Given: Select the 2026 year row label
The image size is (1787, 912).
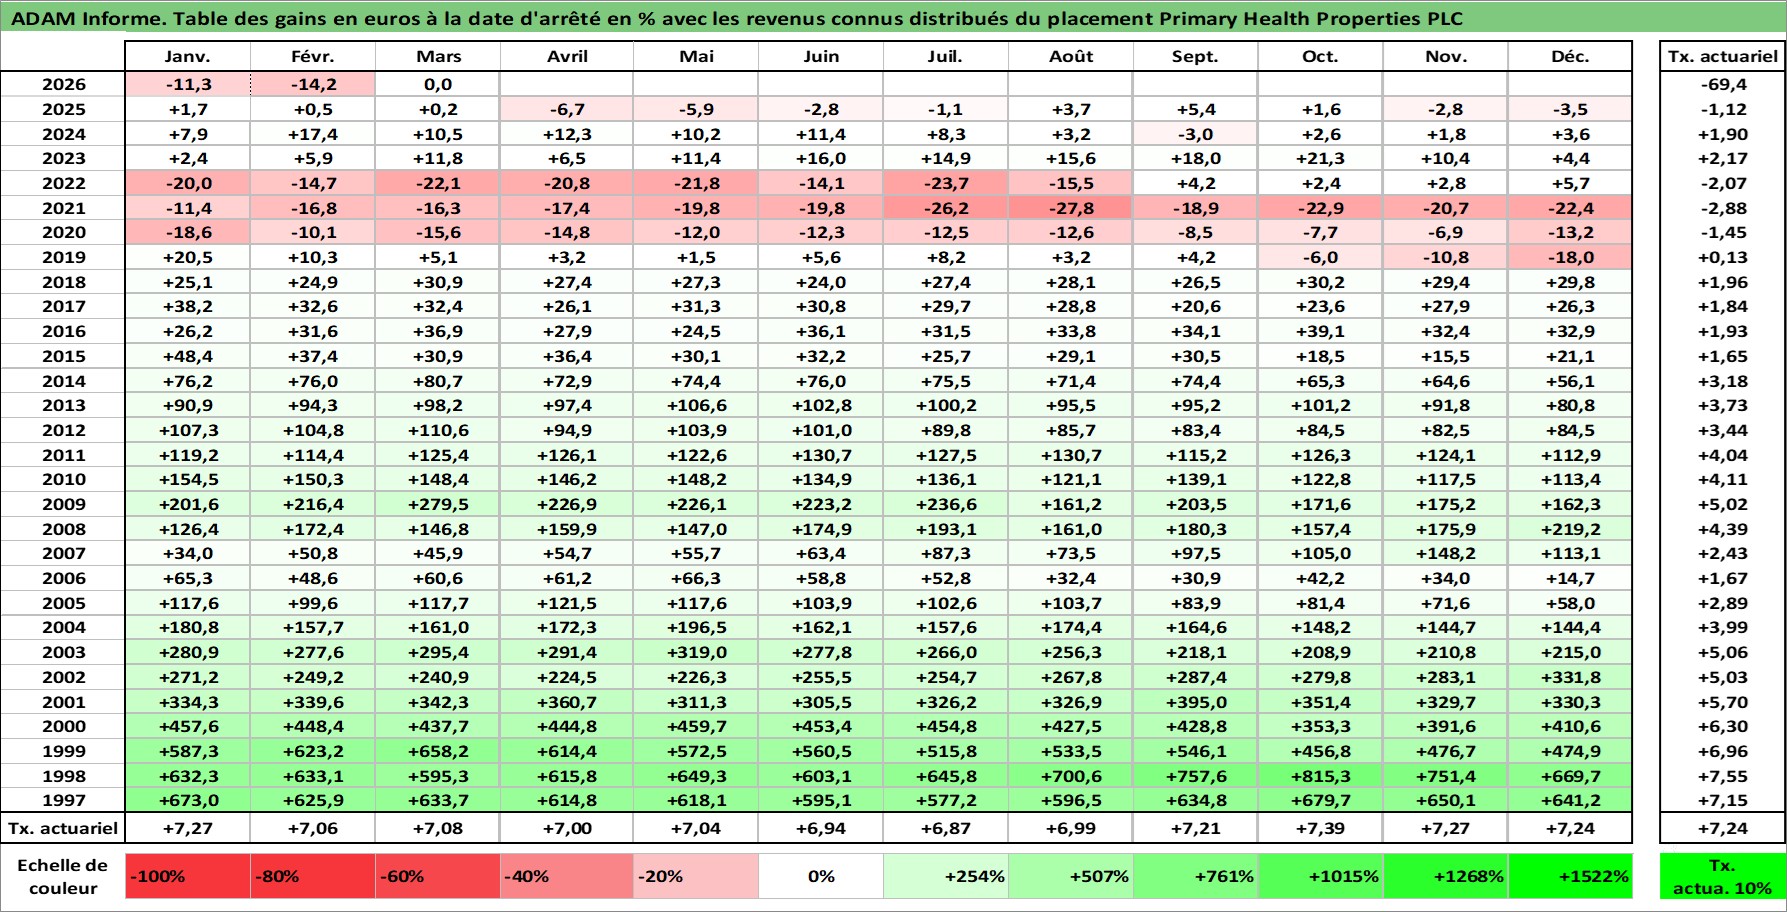Looking at the screenshot, I should 63,85.
